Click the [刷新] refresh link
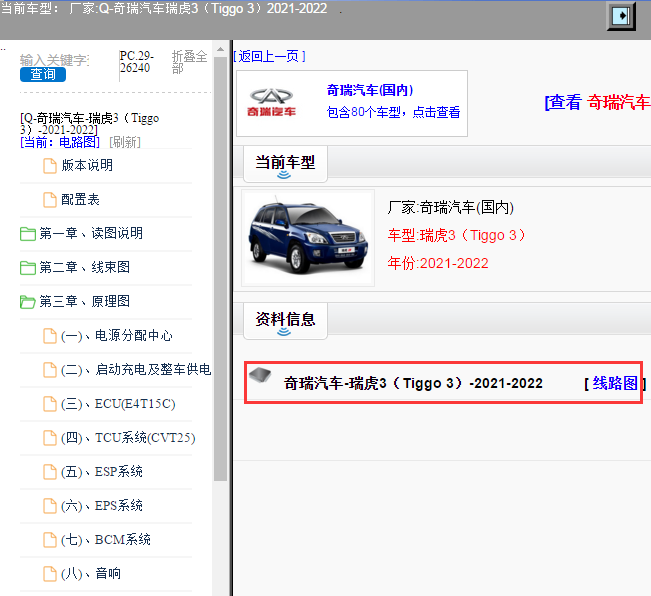The image size is (651, 596). click(x=125, y=142)
